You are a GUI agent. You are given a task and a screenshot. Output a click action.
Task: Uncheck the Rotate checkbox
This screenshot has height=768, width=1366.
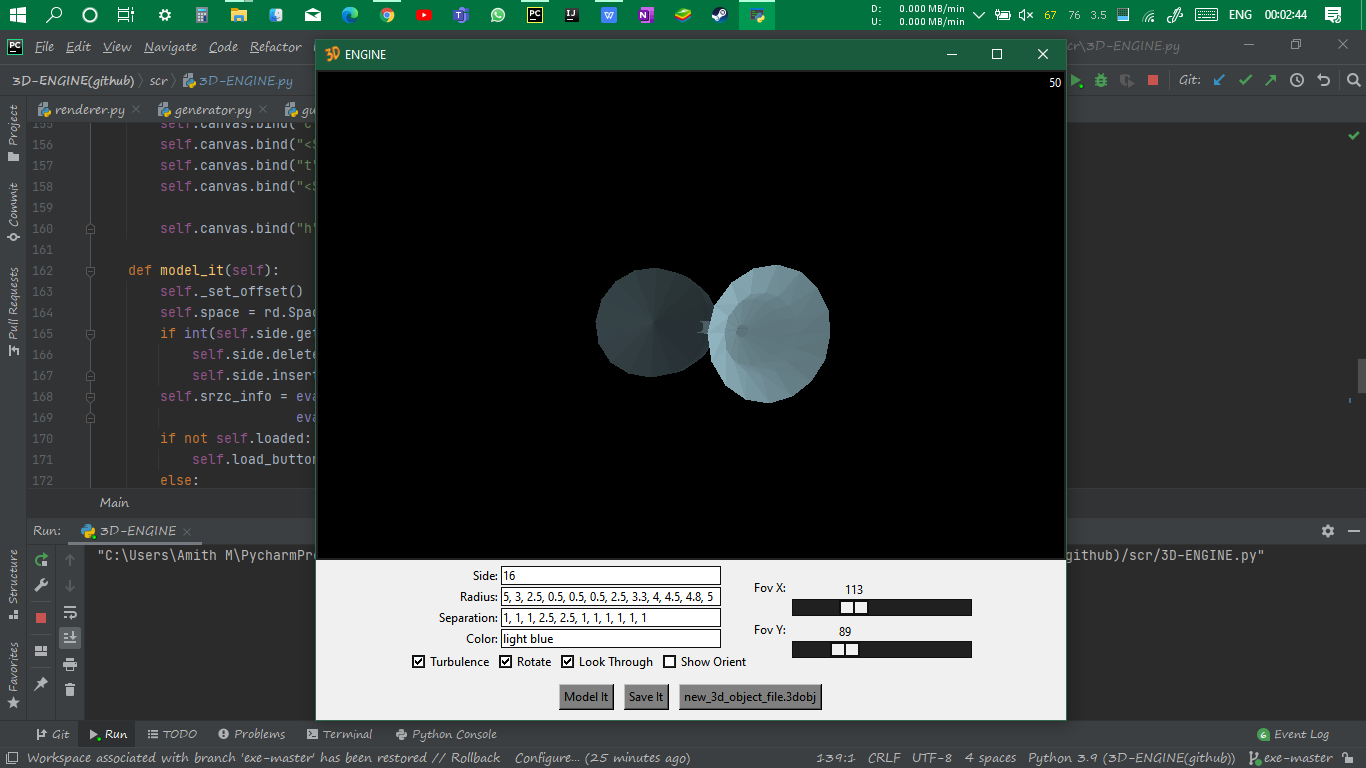point(506,662)
